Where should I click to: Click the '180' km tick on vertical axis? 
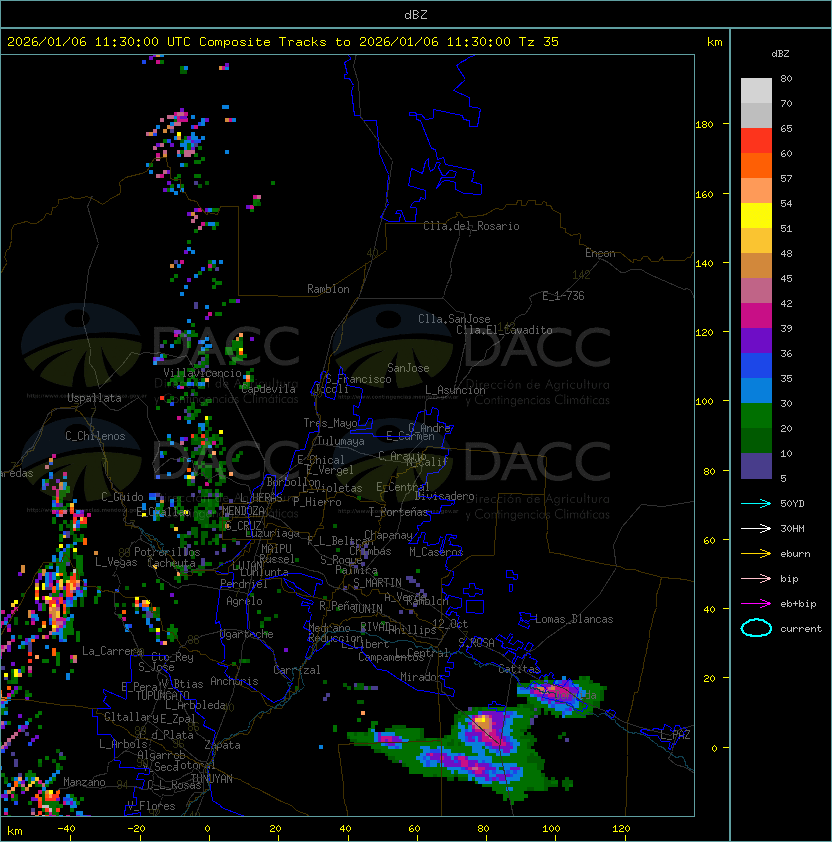pyautogui.click(x=704, y=125)
